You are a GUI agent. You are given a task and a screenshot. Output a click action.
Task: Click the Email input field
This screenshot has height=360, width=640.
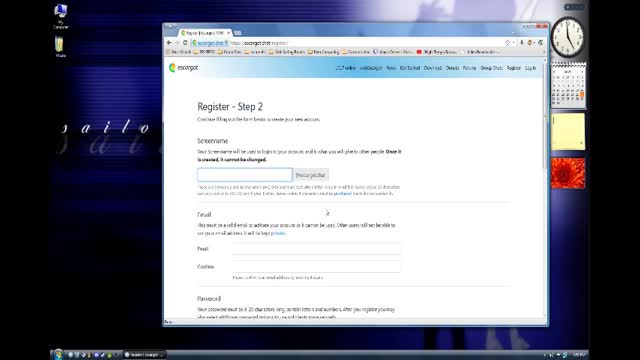316,249
